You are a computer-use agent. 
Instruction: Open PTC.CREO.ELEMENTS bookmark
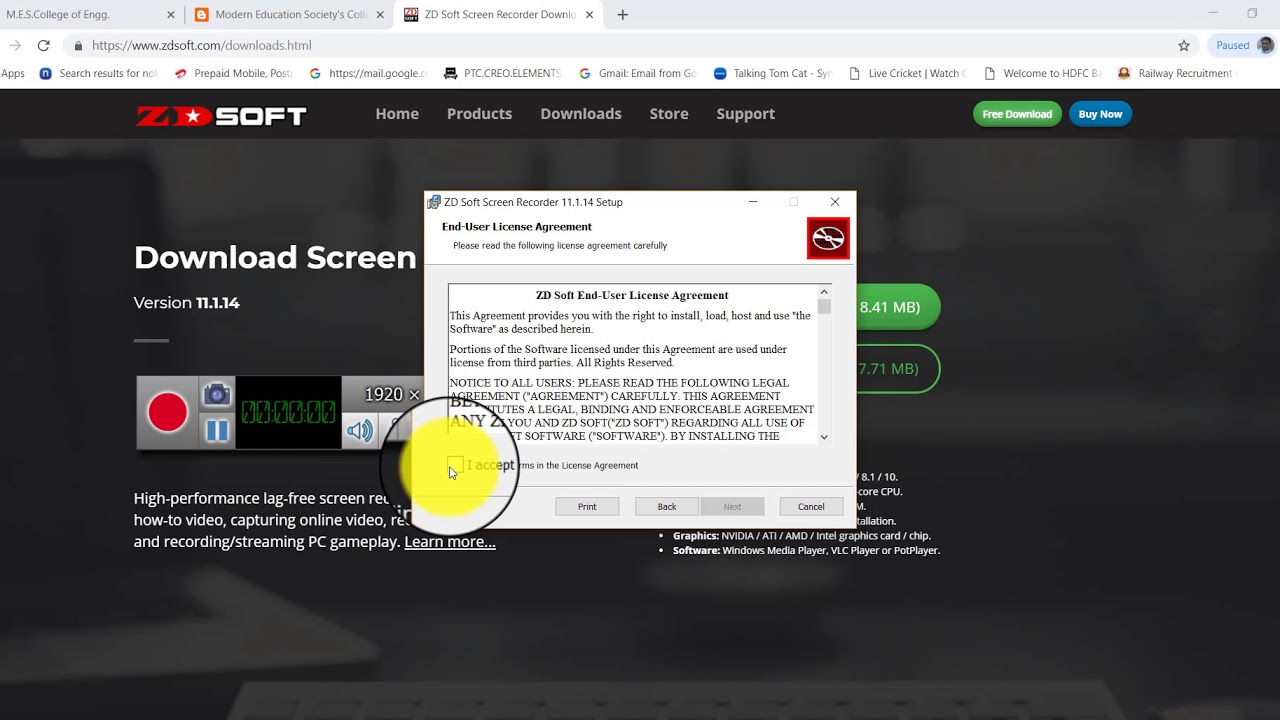click(x=502, y=73)
